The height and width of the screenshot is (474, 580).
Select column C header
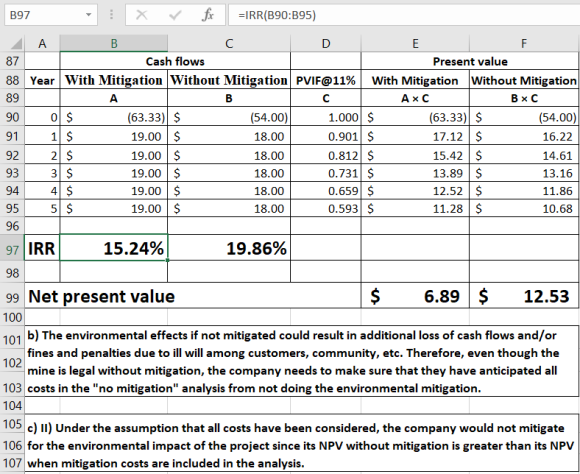tap(229, 44)
